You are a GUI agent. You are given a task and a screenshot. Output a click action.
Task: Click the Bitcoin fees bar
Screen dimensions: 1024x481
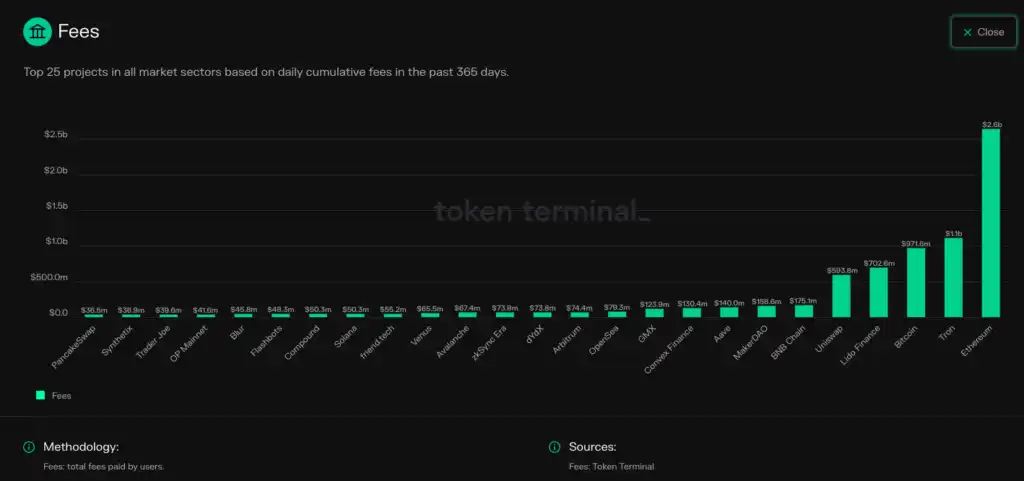(x=916, y=282)
